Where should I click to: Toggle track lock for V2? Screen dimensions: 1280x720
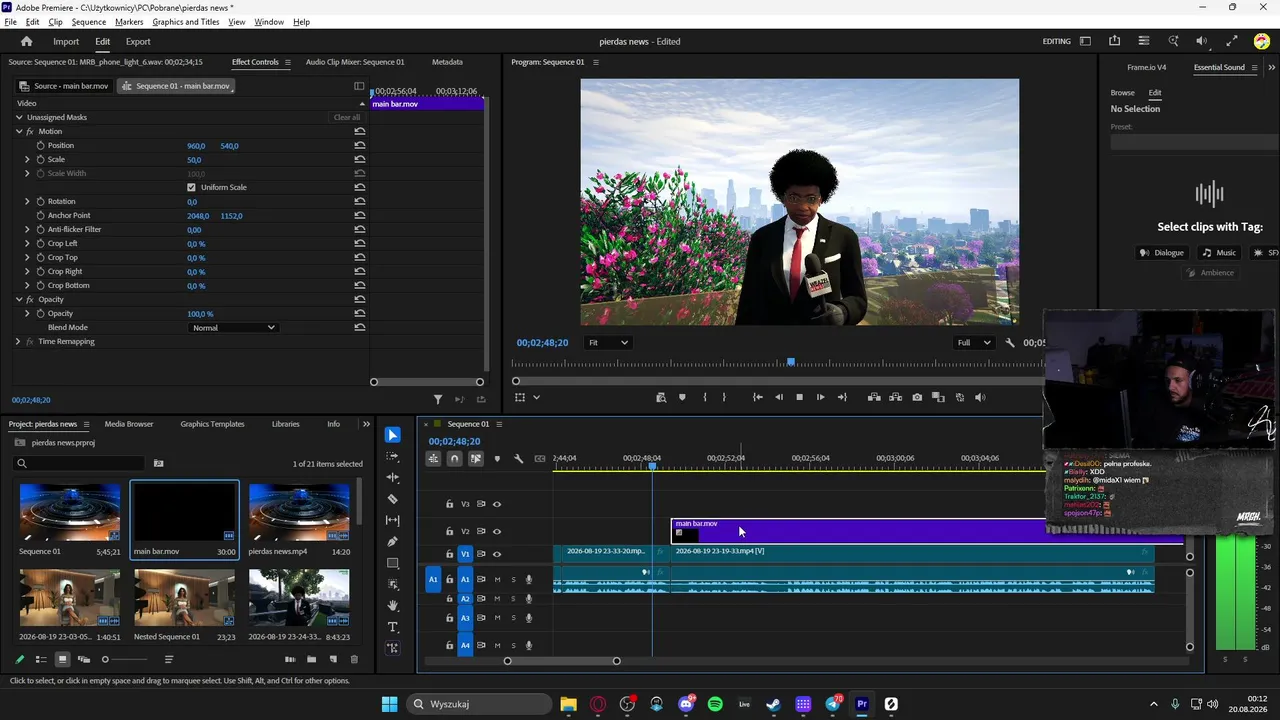click(x=450, y=532)
